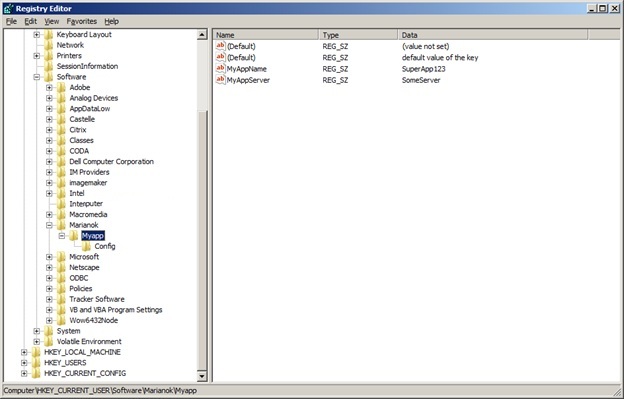The image size is (624, 399).
Task: Click the Citrix folder icon
Action: tap(61, 130)
